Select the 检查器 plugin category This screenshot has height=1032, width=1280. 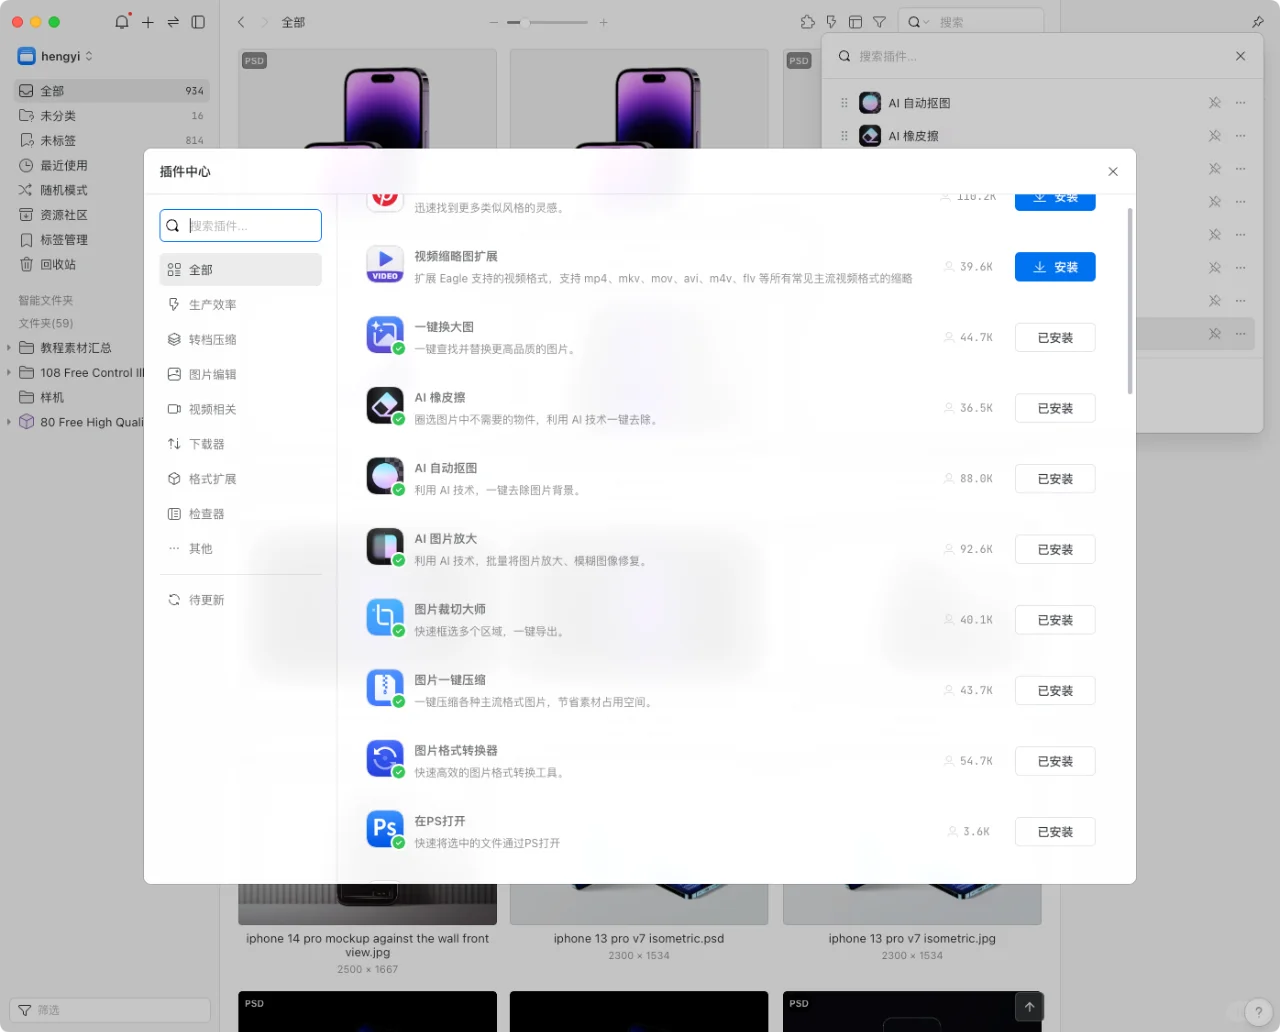[240, 514]
